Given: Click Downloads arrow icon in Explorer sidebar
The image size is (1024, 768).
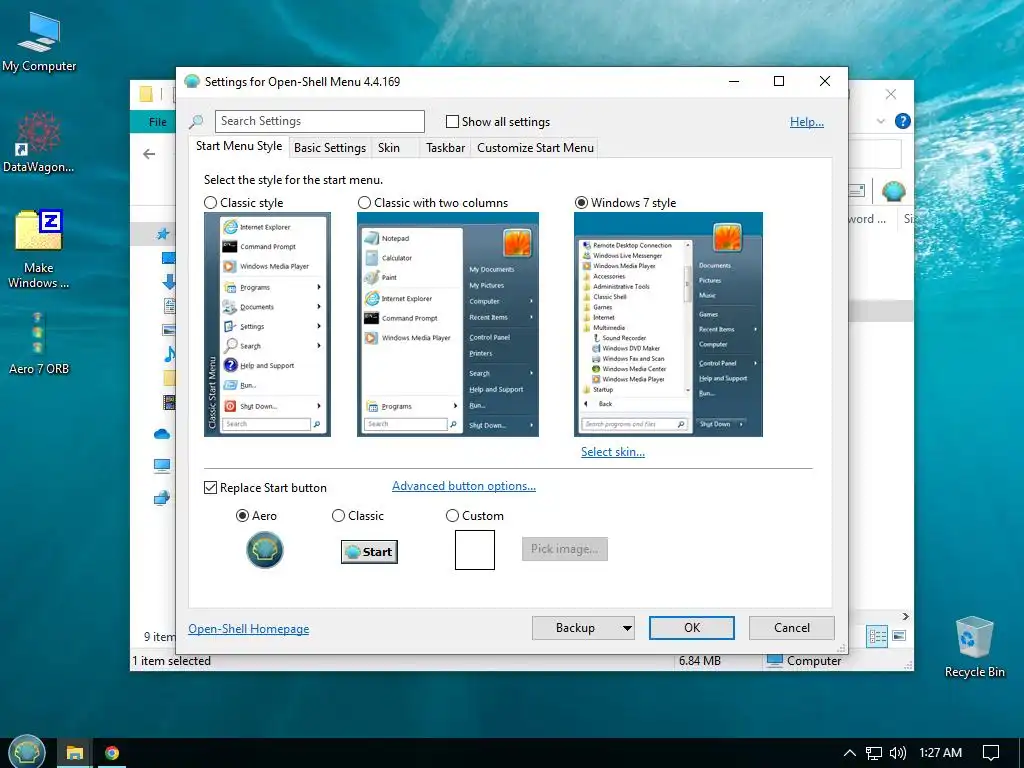Looking at the screenshot, I should [x=168, y=281].
